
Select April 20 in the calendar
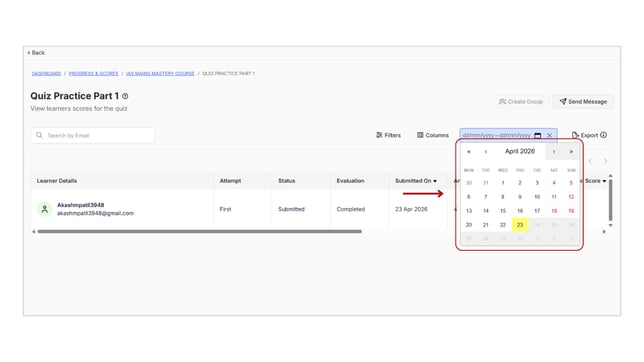pos(469,225)
